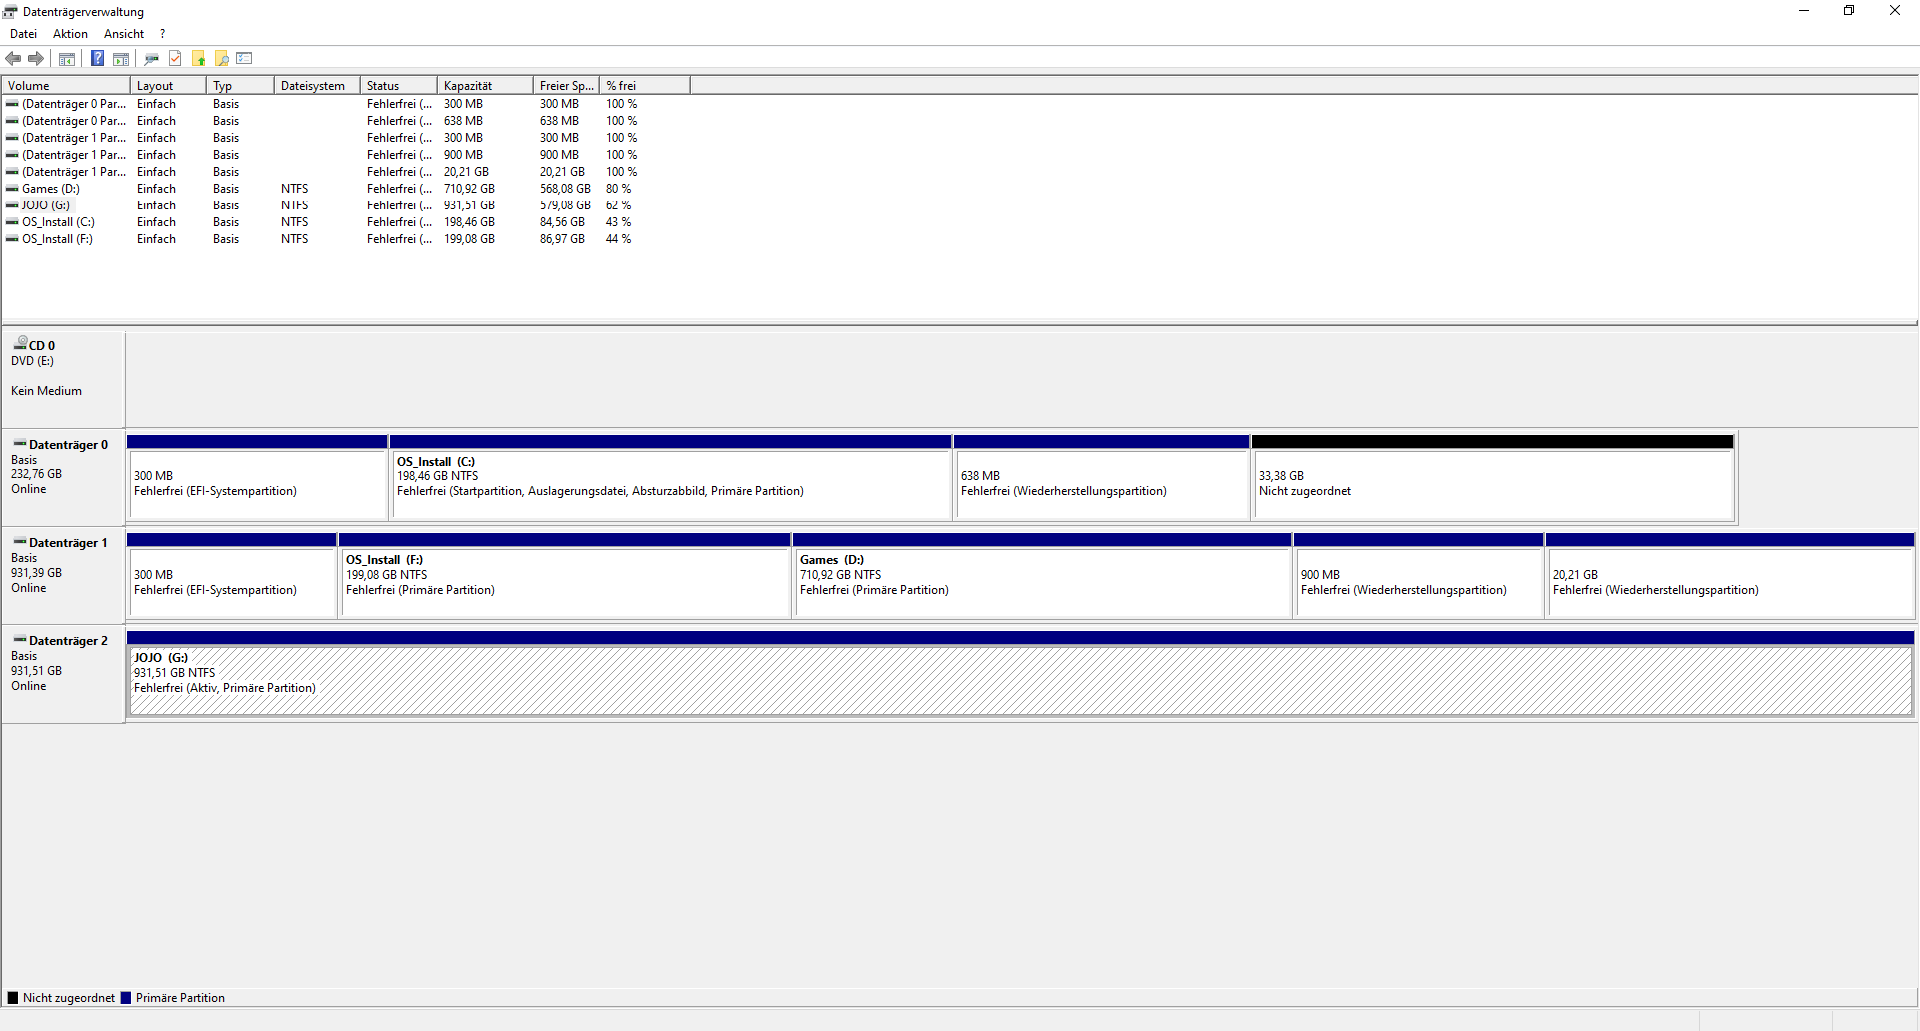The image size is (1920, 1031).
Task: Sort by the Typ column header
Action: coord(240,86)
